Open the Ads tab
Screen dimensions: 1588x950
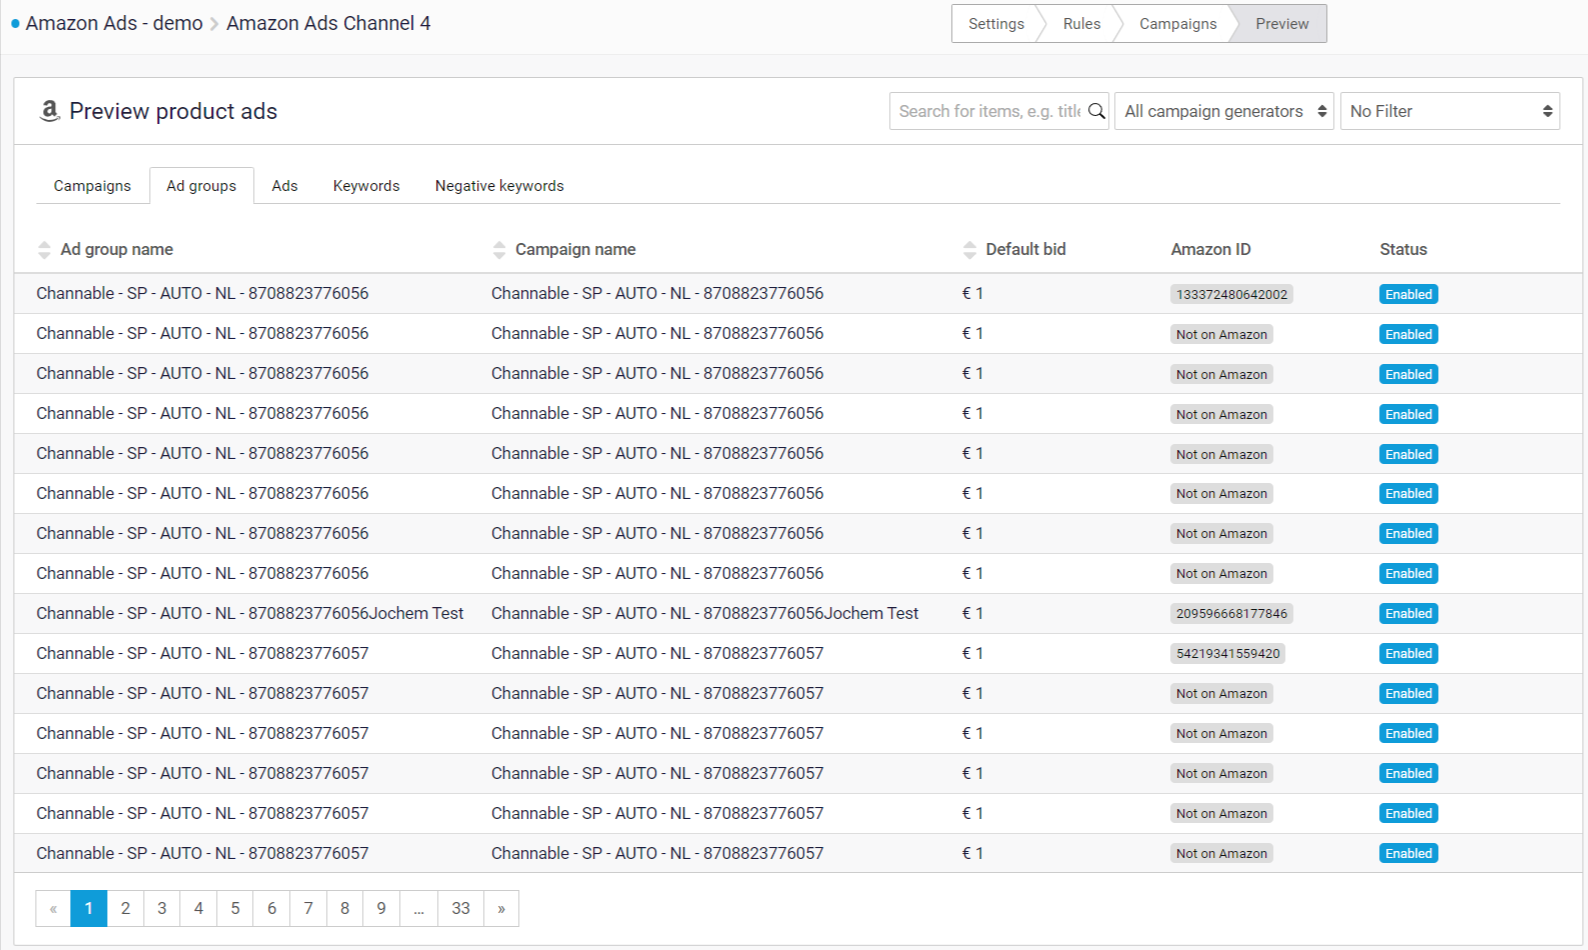[x=285, y=186]
